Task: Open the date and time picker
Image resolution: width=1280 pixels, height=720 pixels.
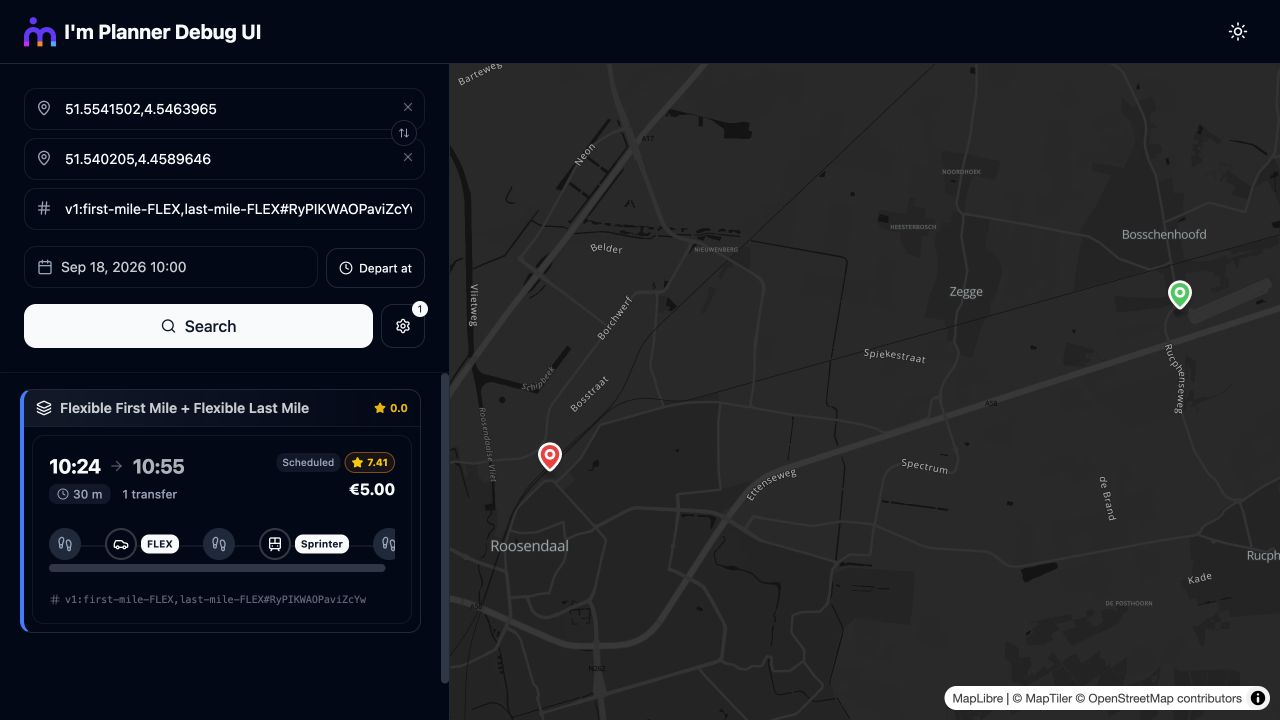Action: coord(171,268)
